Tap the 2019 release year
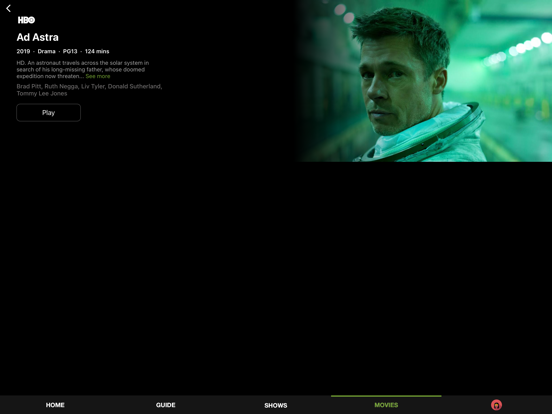 (23, 51)
